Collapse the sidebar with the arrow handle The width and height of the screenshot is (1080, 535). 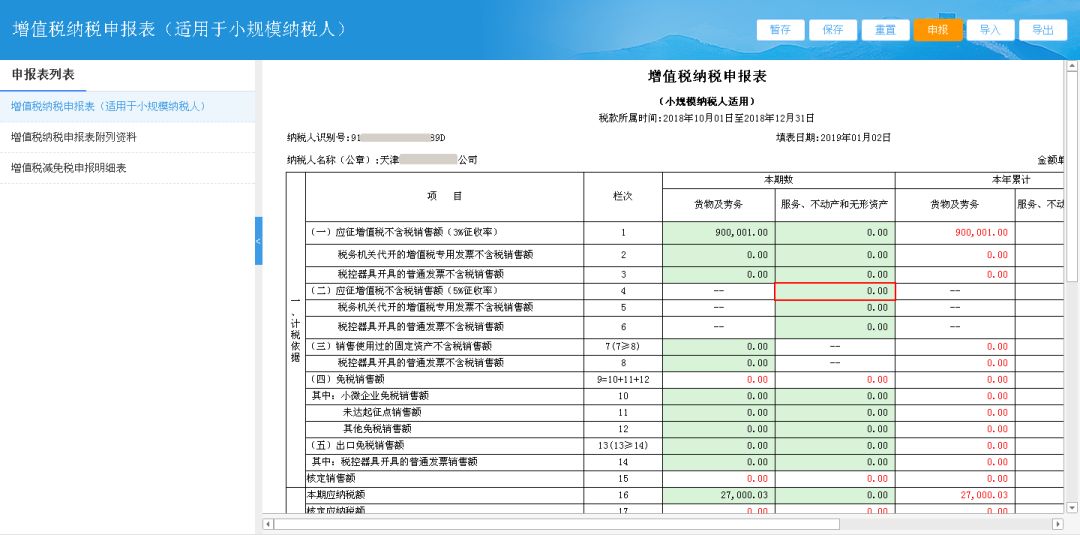(258, 241)
